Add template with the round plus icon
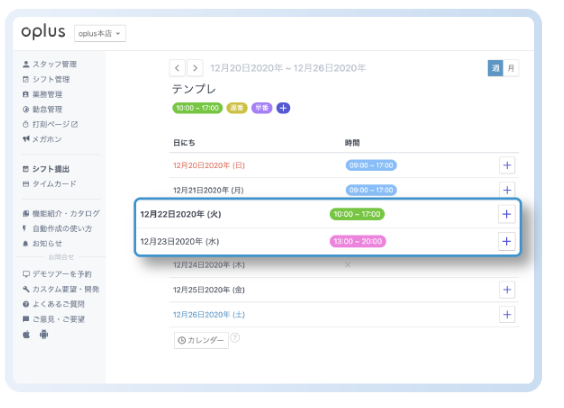564x408 pixels. point(283,108)
